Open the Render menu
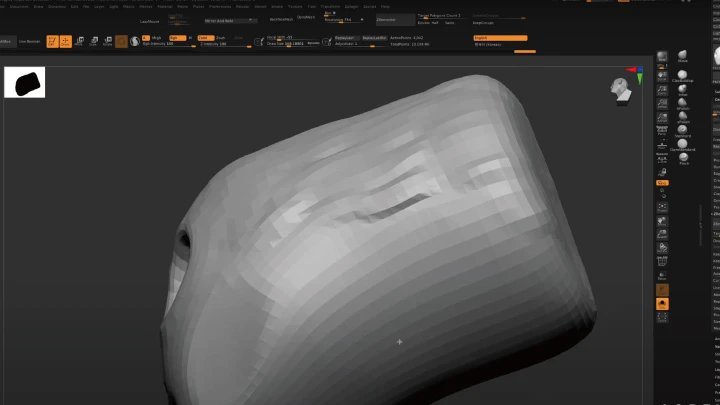 (x=242, y=6)
